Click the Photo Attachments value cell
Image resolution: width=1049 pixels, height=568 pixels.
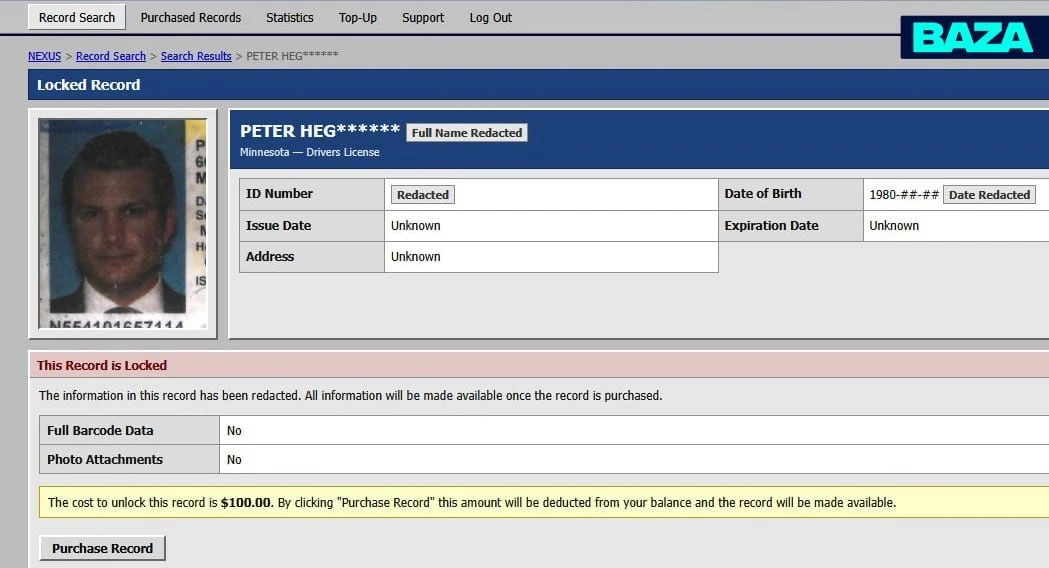pos(634,459)
